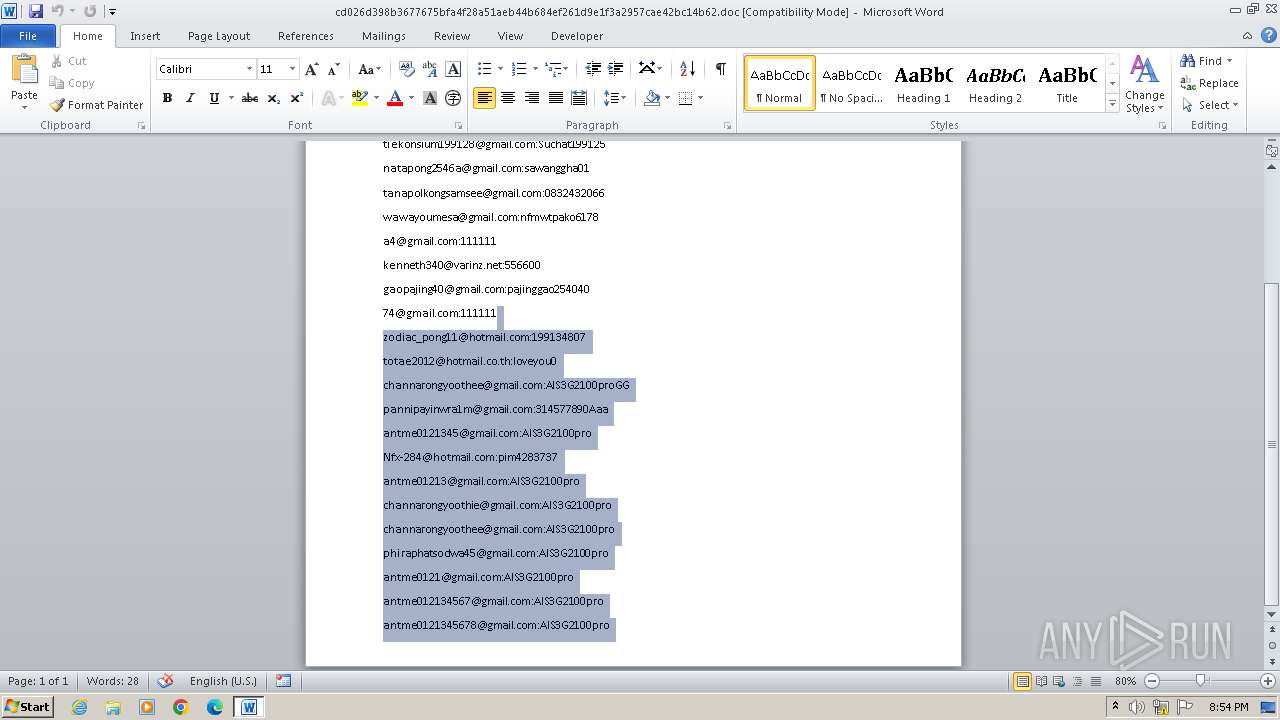This screenshot has height=720, width=1280.
Task: Apply the Normal style
Action: (780, 83)
